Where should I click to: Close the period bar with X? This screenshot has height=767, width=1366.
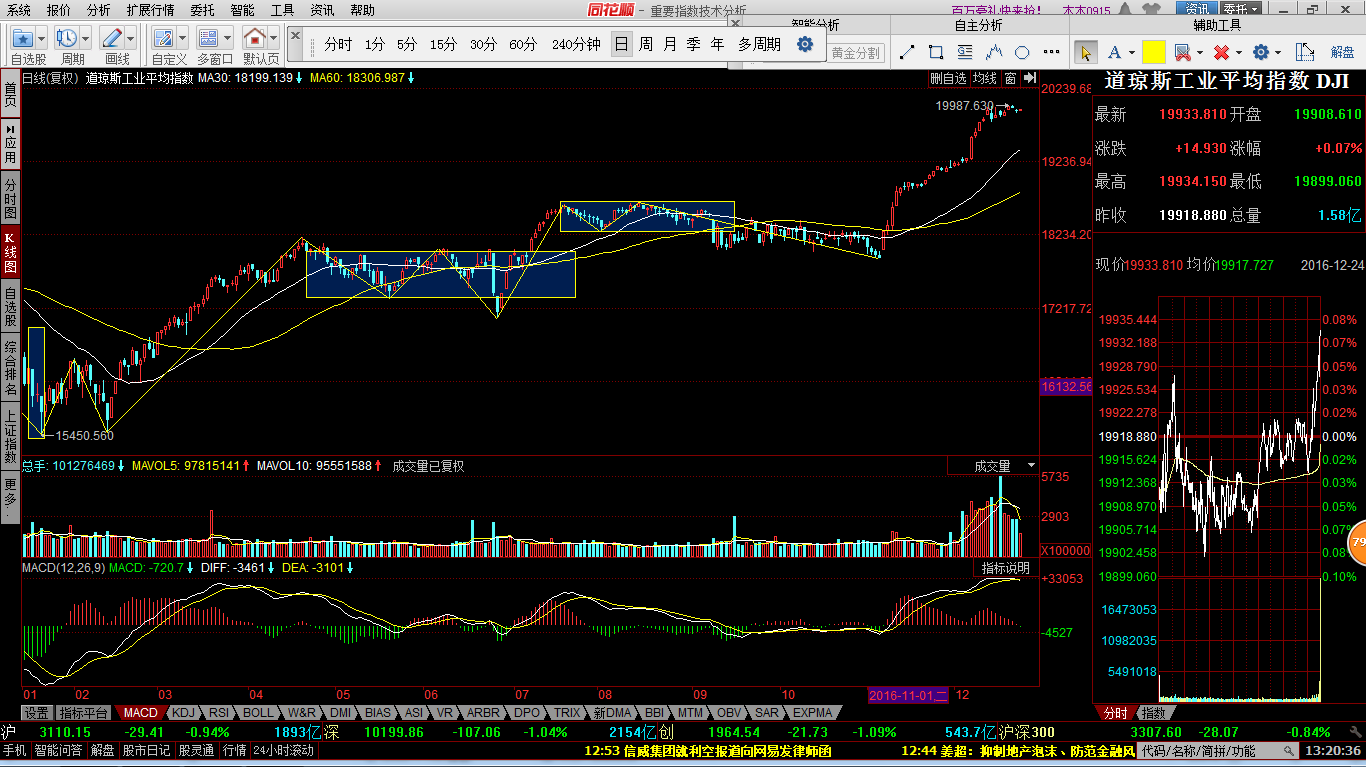click(x=295, y=36)
